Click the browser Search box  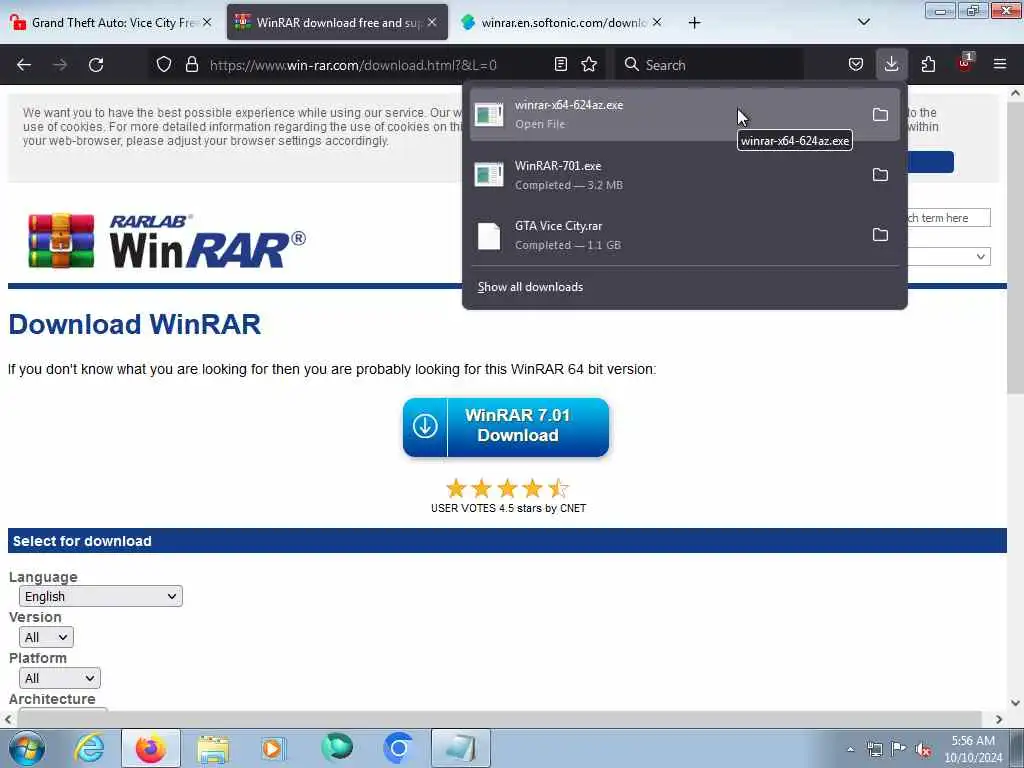pyautogui.click(x=710, y=65)
